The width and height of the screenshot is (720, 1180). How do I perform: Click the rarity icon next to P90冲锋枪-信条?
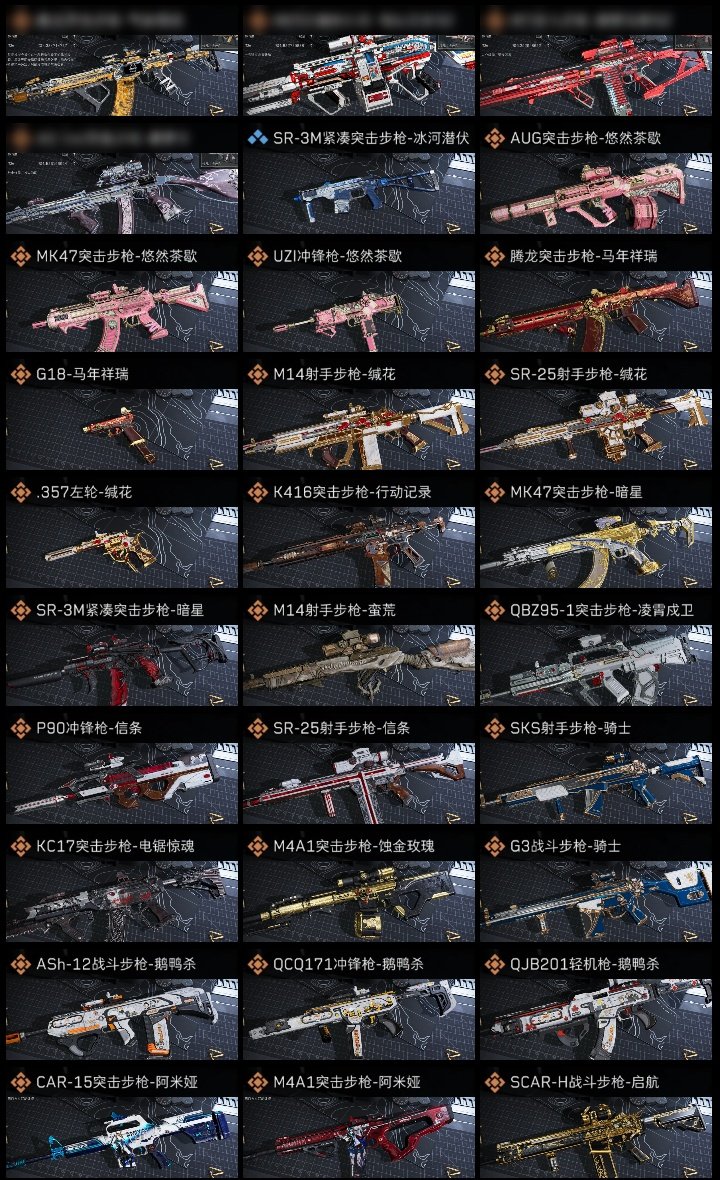point(20,728)
